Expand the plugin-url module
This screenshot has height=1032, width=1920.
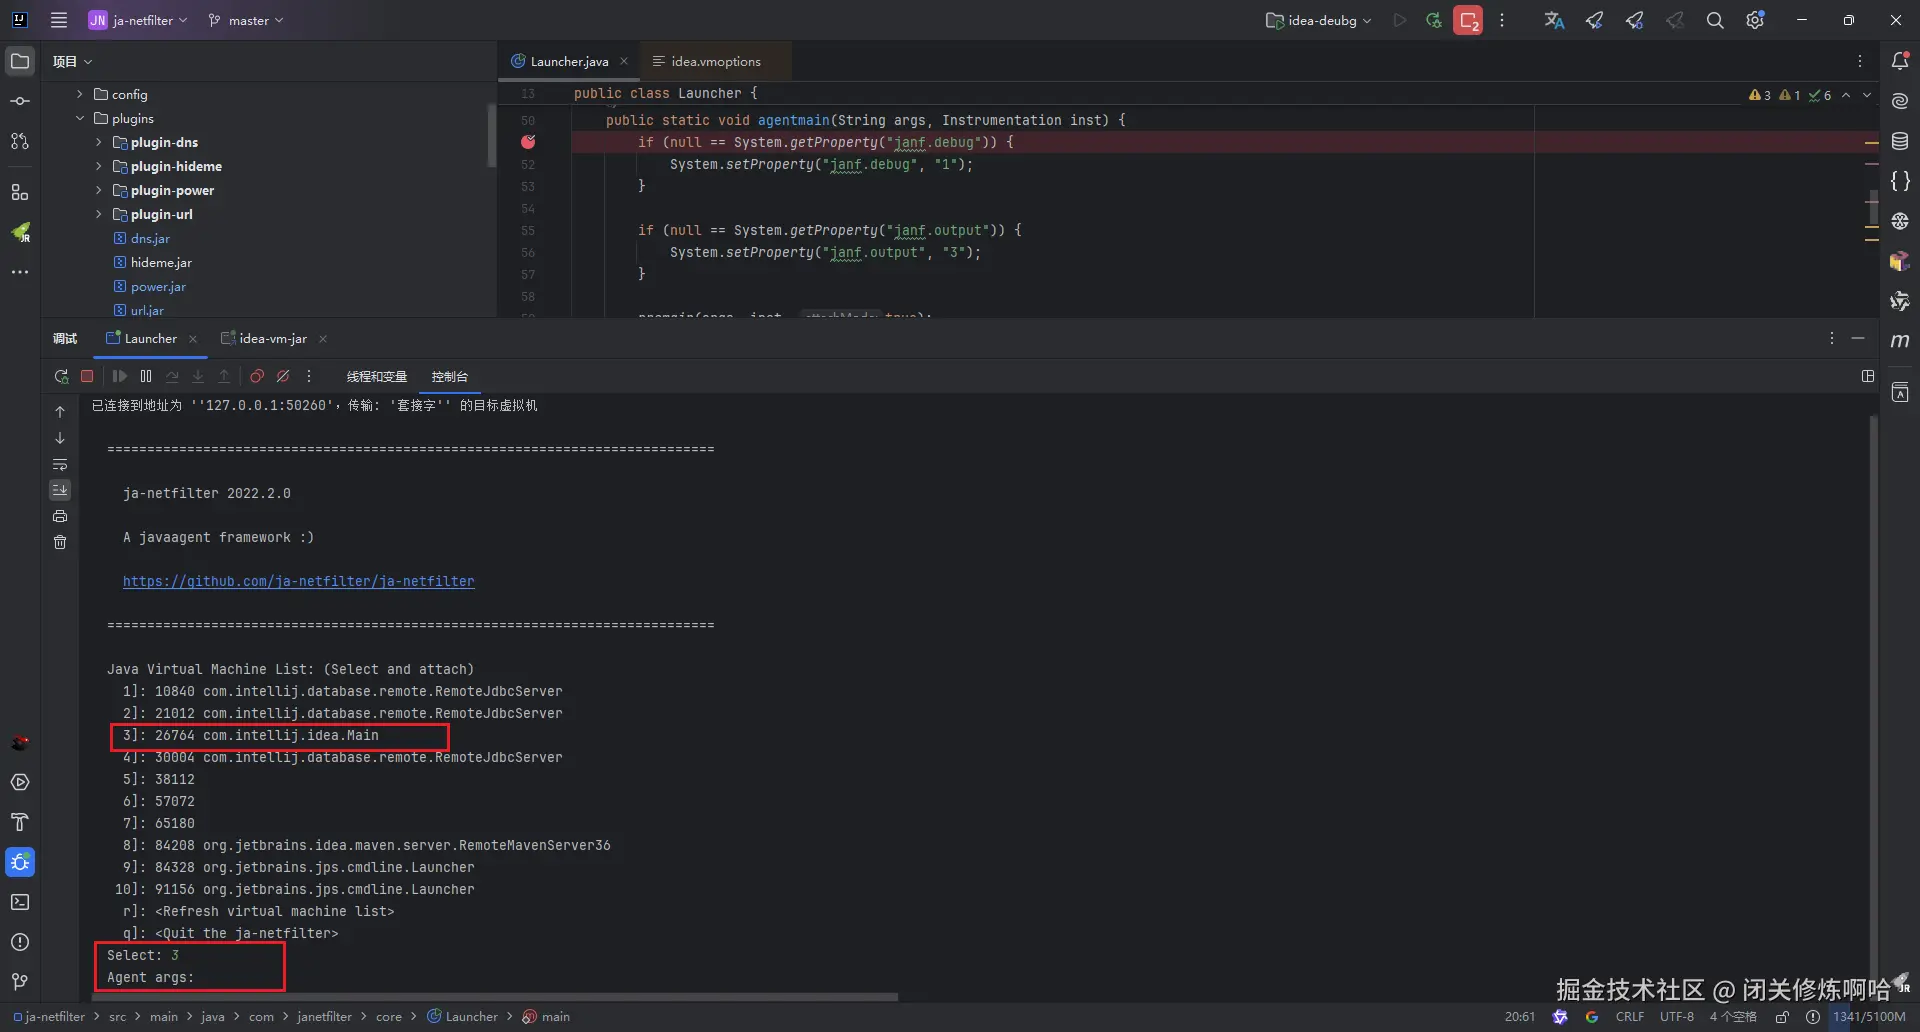point(98,214)
